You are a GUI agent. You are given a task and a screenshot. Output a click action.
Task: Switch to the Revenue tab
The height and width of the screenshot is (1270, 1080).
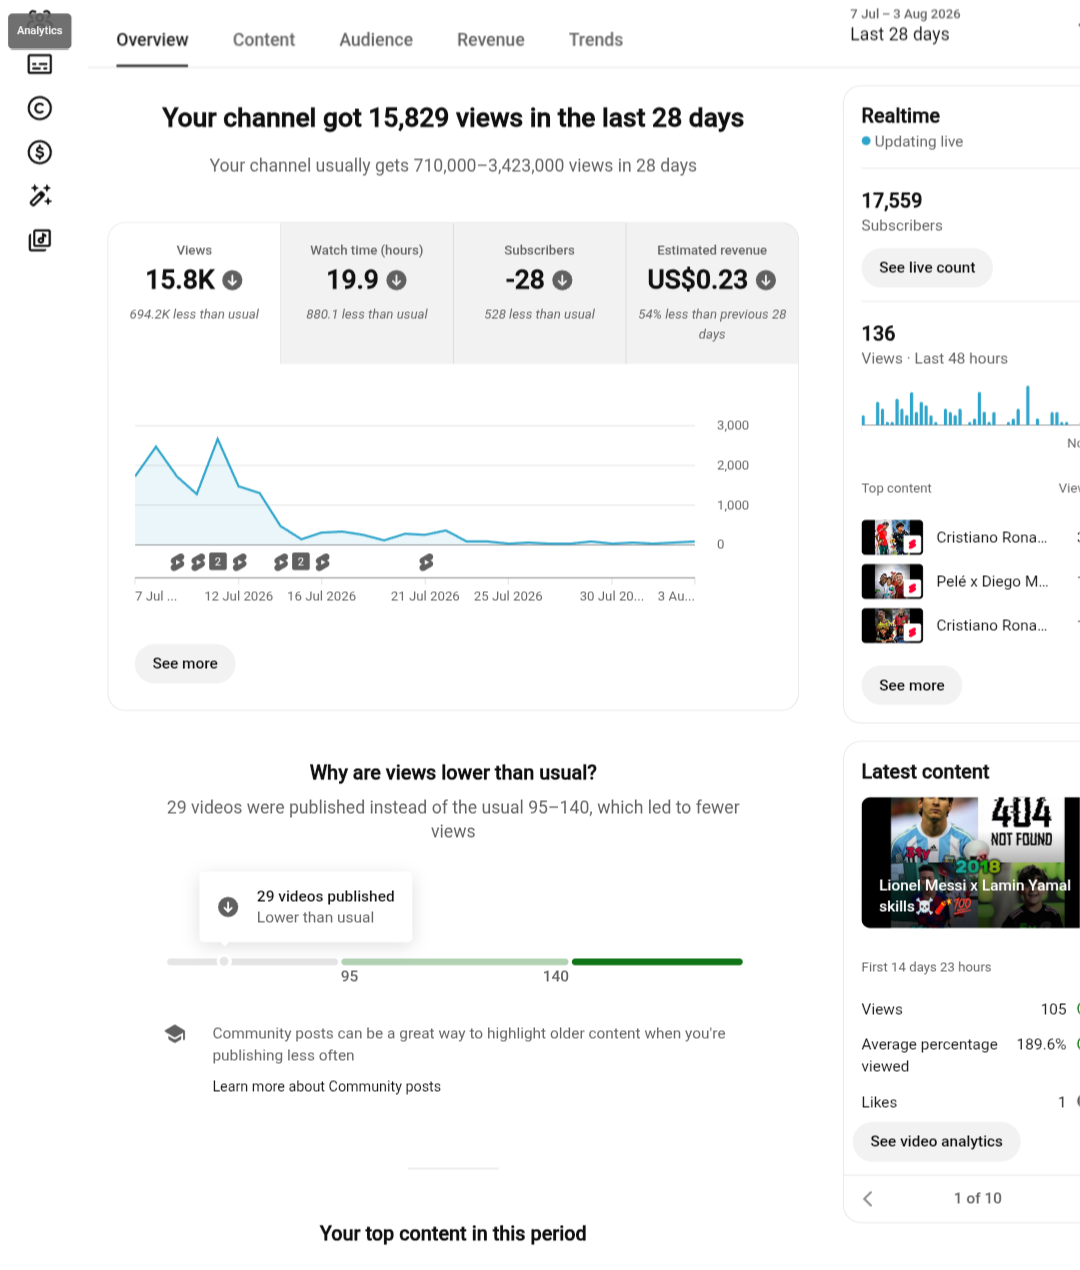click(x=491, y=40)
